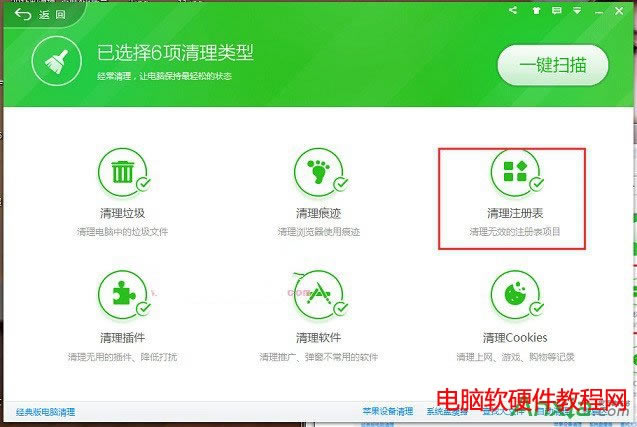
Task: Toggle the checkmark on 清理注册表
Action: 537,184
